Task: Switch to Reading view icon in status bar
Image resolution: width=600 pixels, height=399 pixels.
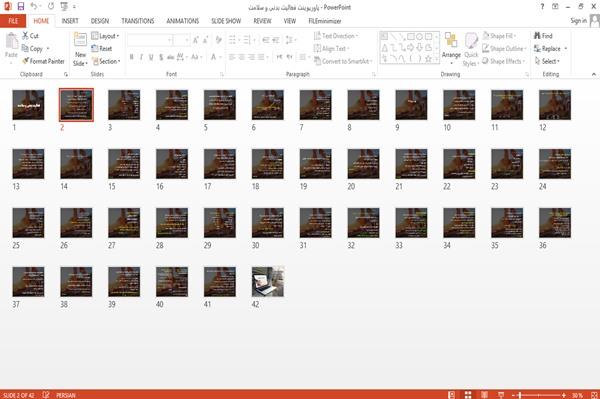Action: click(484, 395)
